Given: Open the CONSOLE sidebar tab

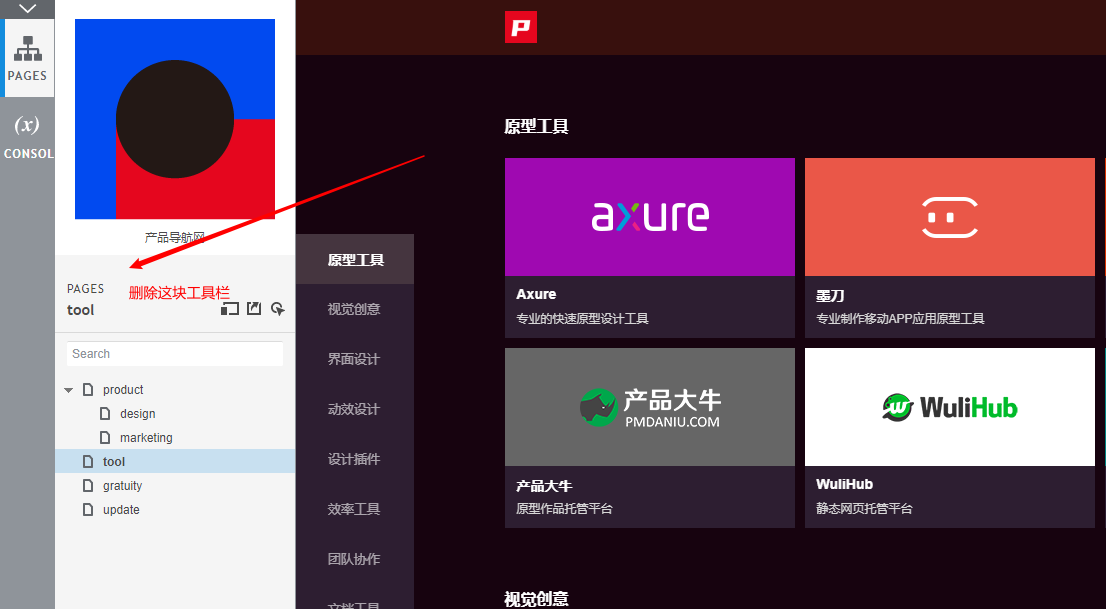Looking at the screenshot, I should pyautogui.click(x=28, y=137).
